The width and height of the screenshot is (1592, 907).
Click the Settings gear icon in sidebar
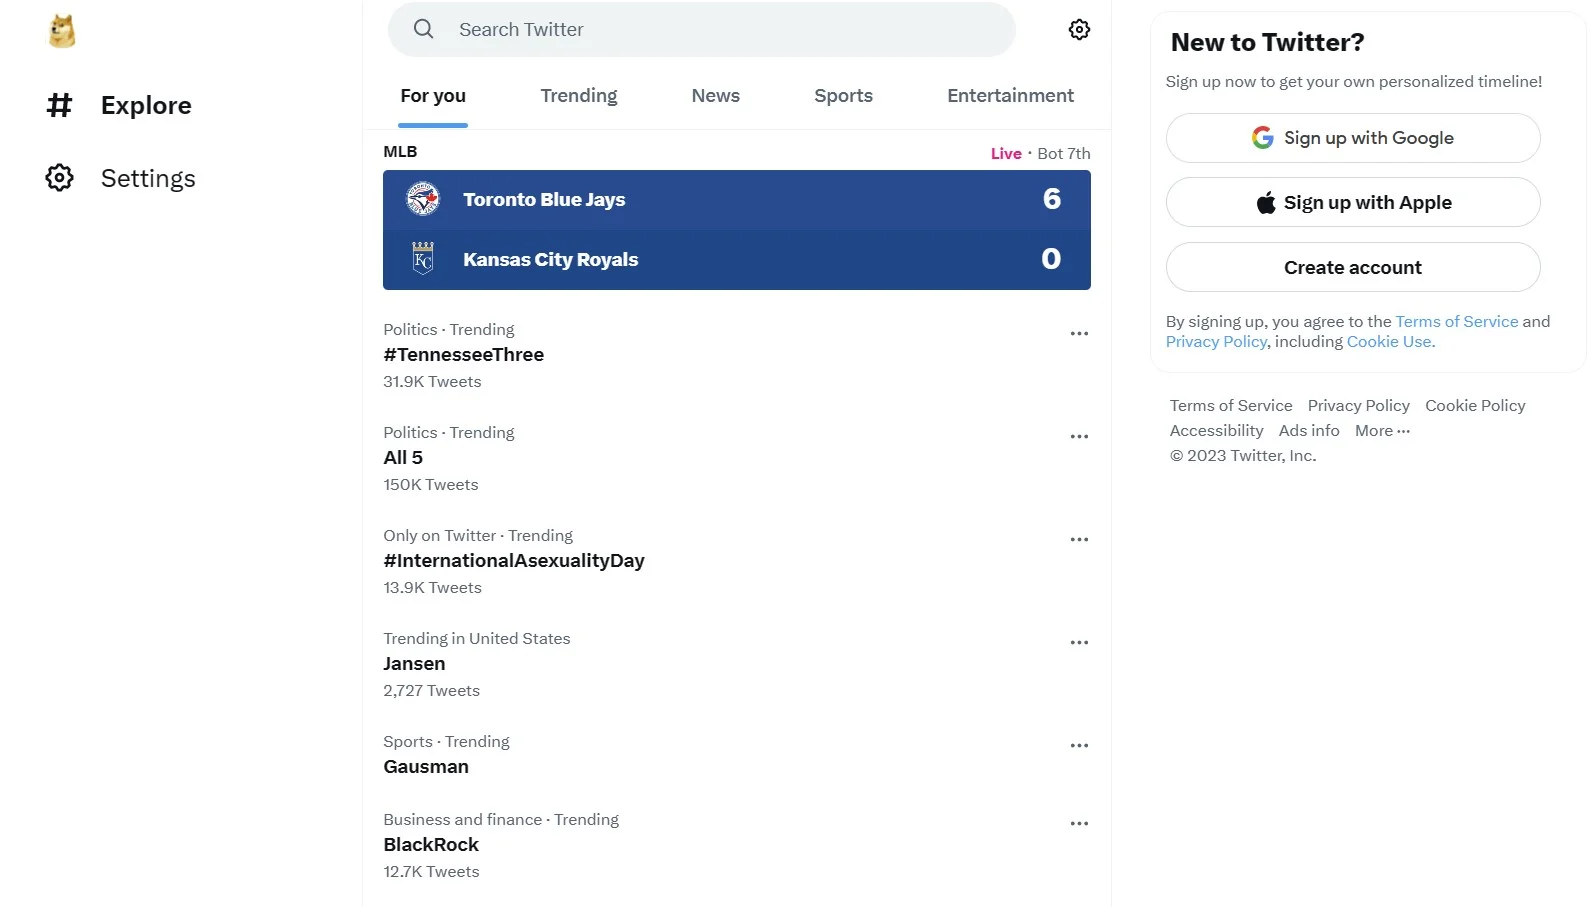coord(60,178)
